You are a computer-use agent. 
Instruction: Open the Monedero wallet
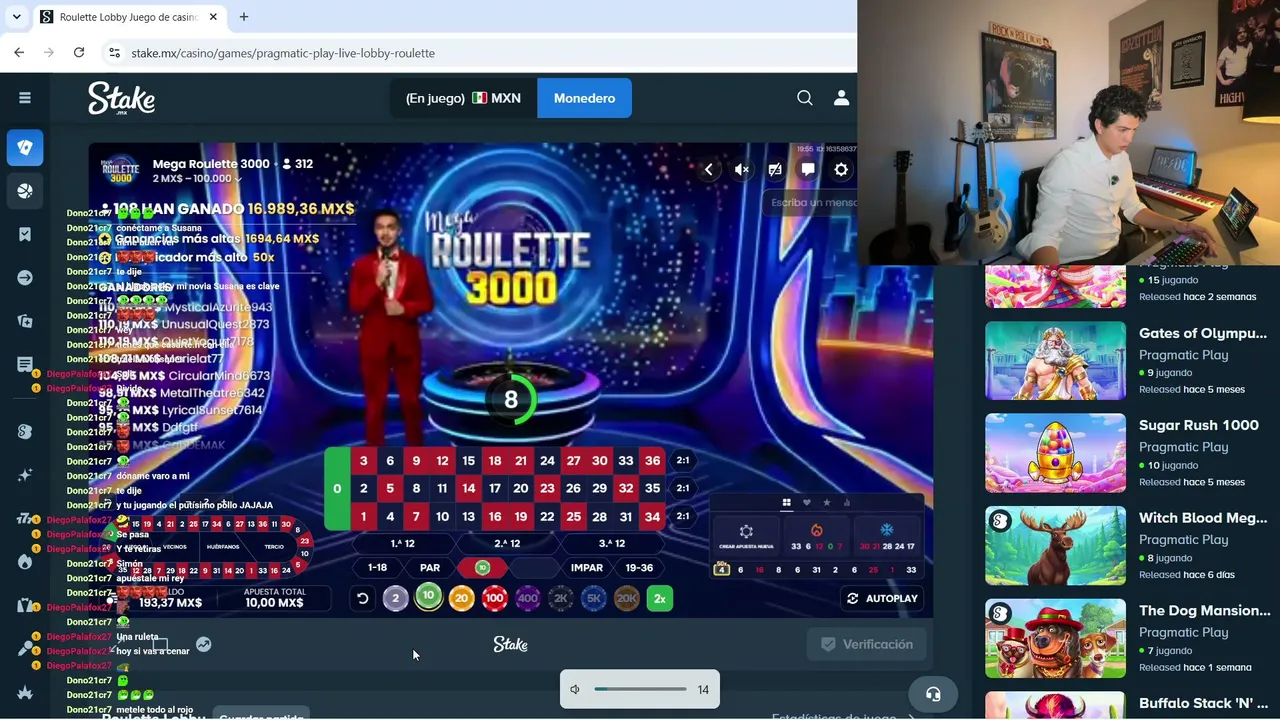[x=585, y=98]
